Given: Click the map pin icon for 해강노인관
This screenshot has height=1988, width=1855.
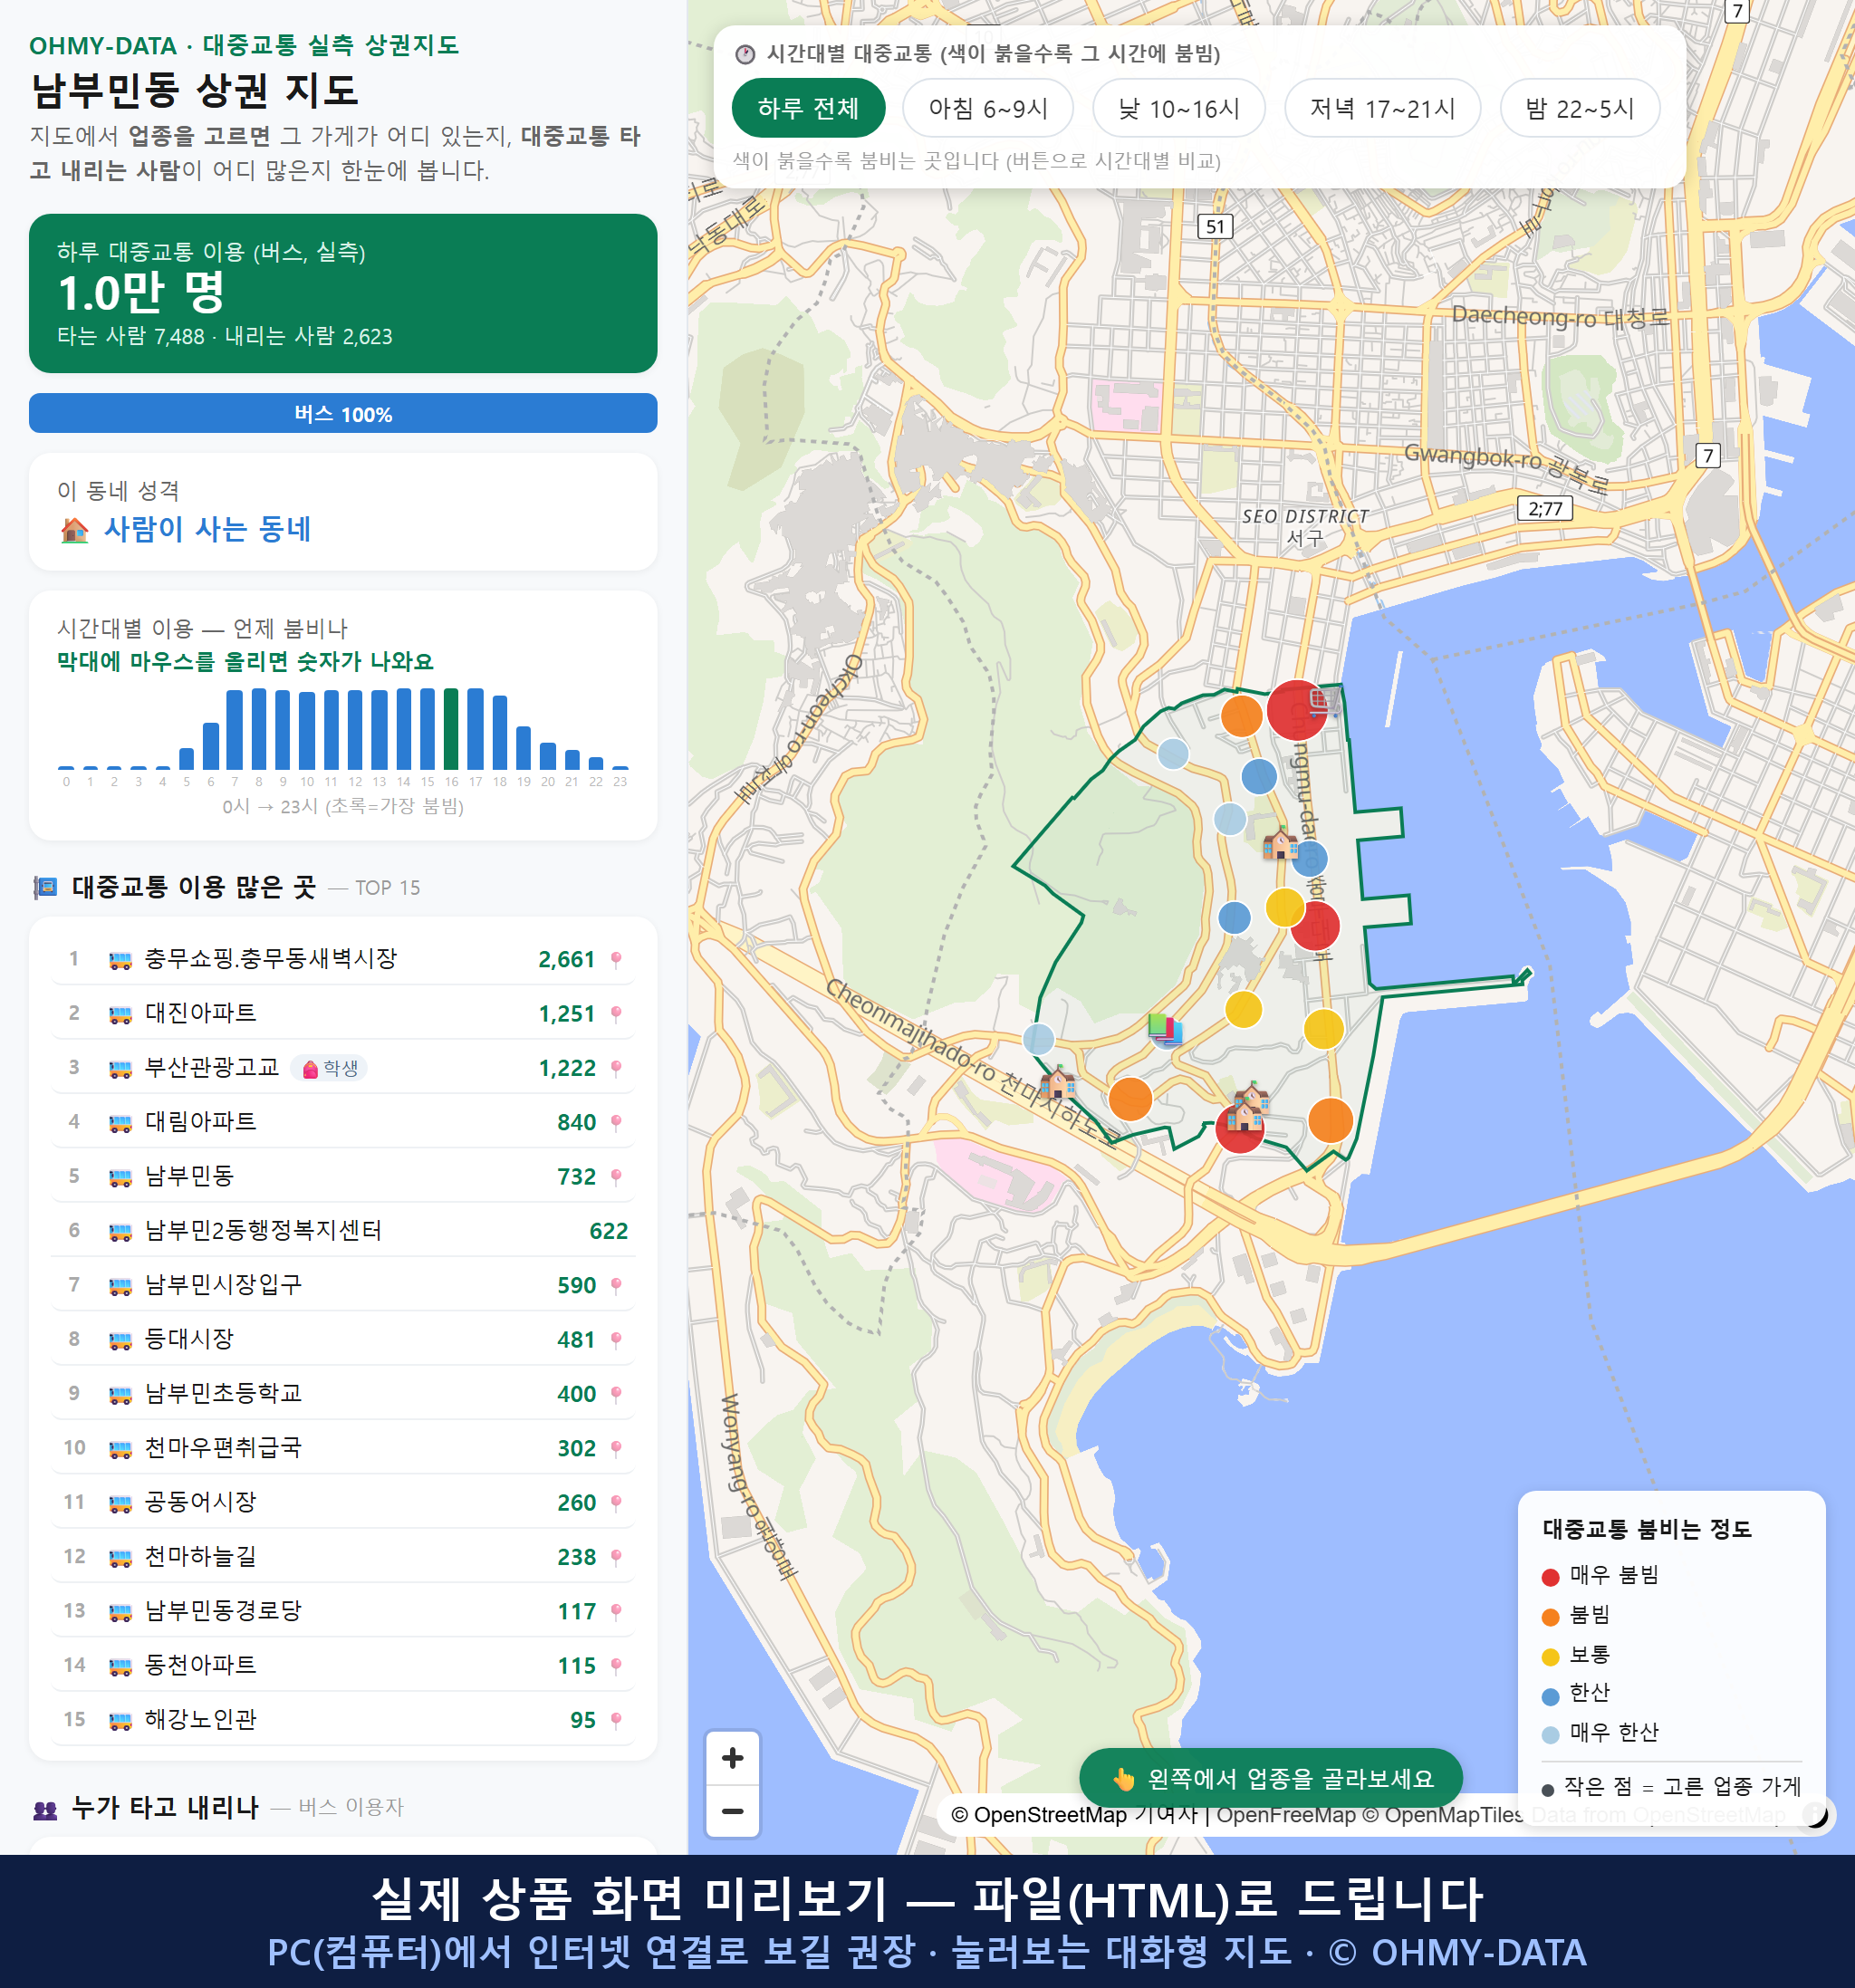Looking at the screenshot, I should (616, 1720).
